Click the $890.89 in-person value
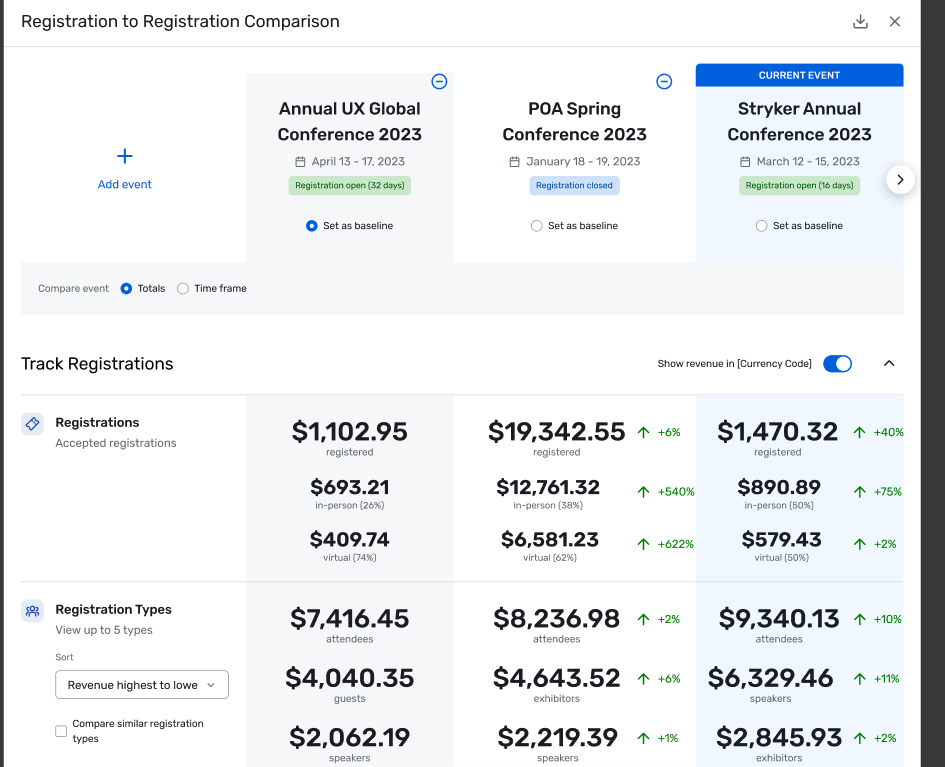 [x=779, y=487]
